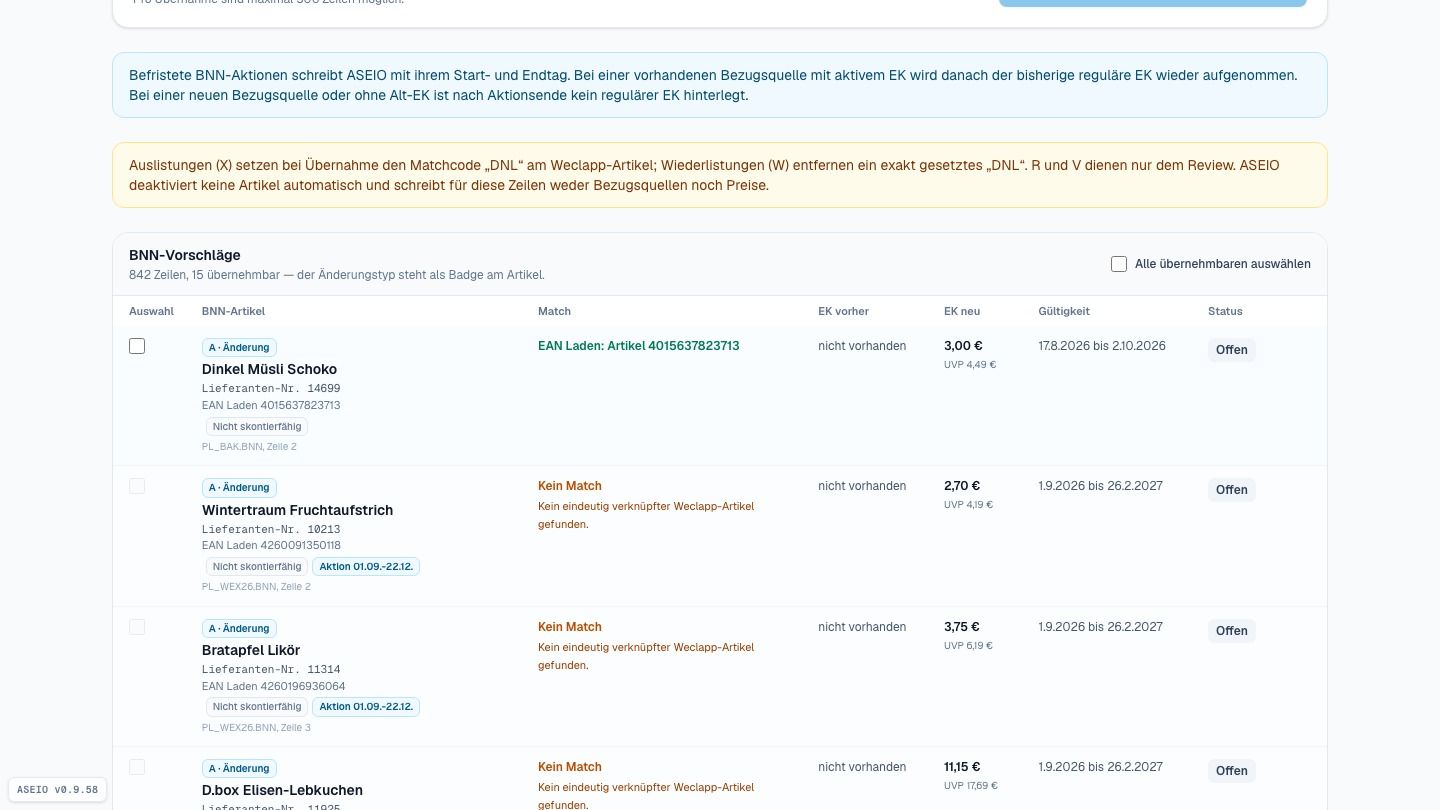Toggle the D.box Elisen-Lebkuchen row checkbox
Screen dimensions: 1440x810
pyautogui.click(x=137, y=767)
